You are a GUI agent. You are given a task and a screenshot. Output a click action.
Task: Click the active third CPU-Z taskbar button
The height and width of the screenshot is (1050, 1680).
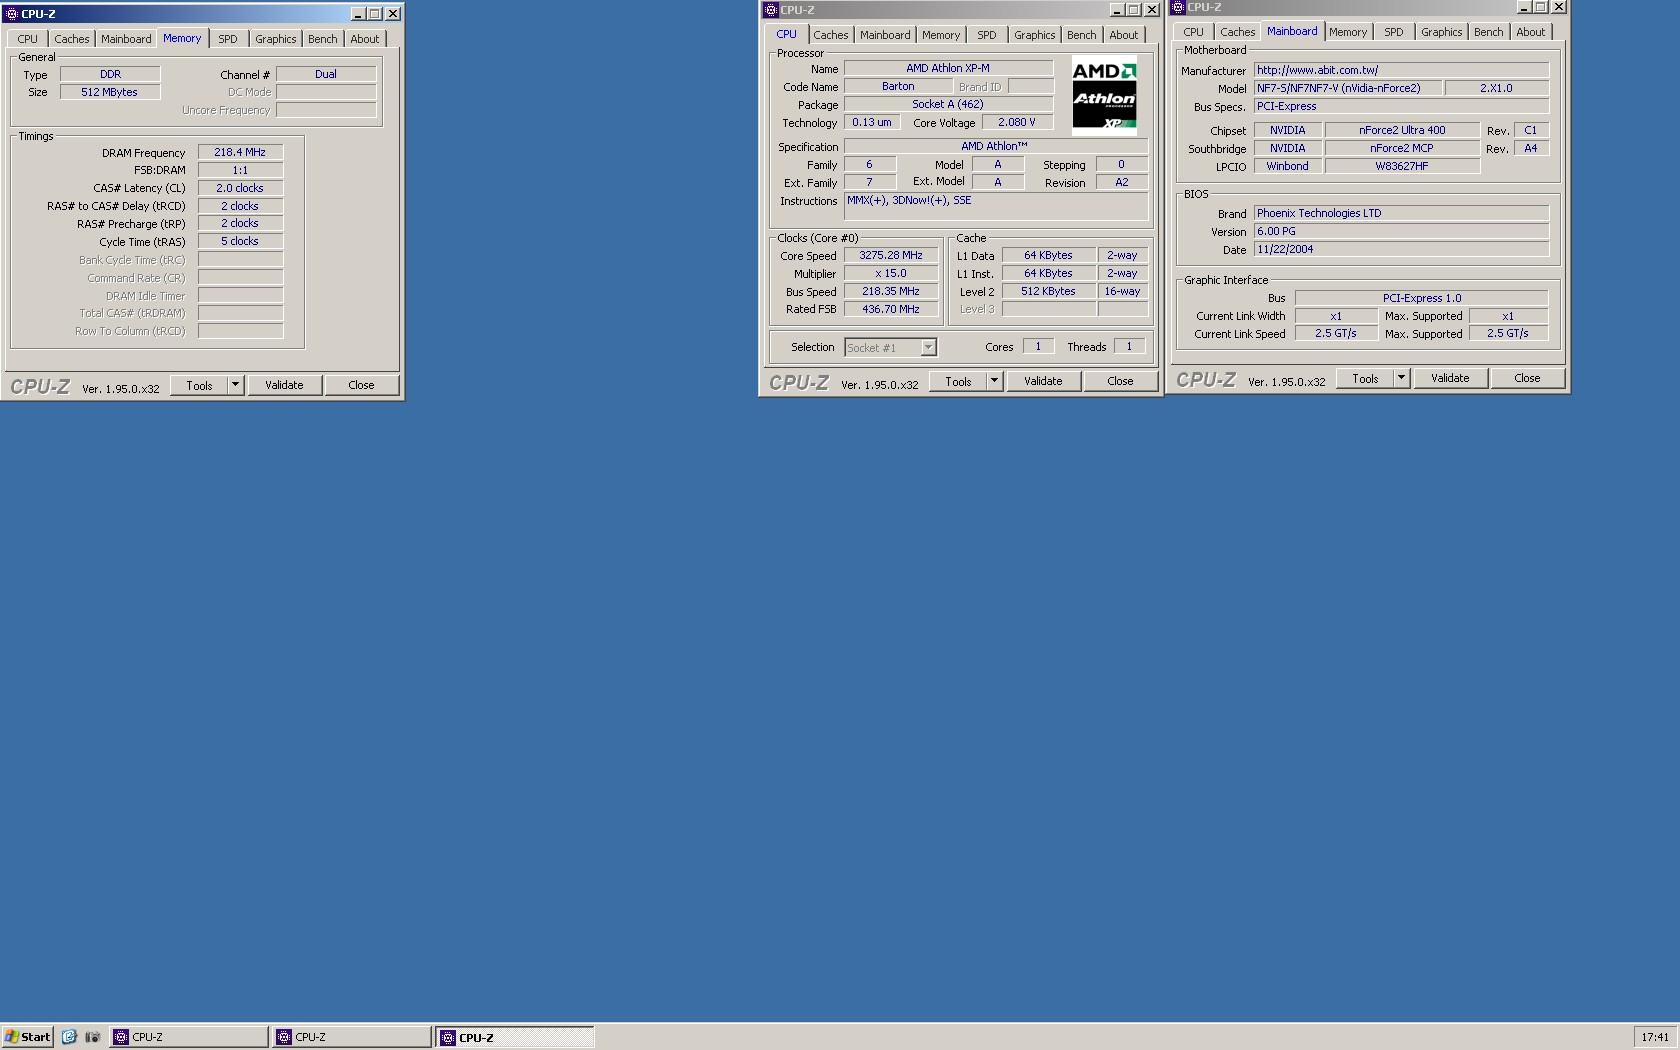click(515, 1037)
